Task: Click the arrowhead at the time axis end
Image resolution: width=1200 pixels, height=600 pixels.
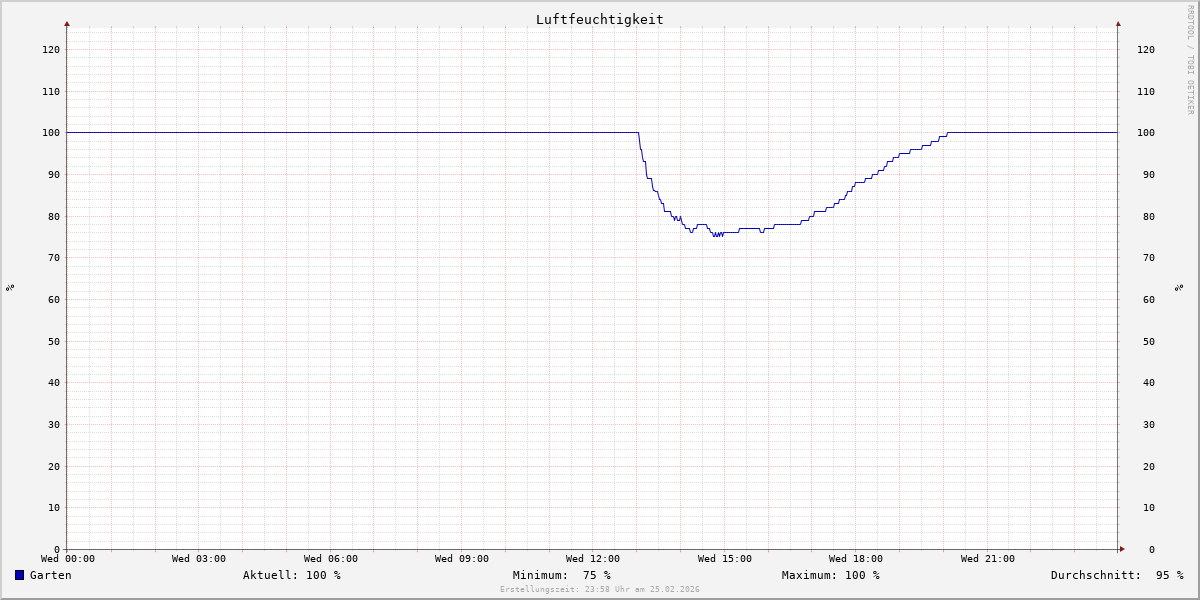Action: point(1122,549)
